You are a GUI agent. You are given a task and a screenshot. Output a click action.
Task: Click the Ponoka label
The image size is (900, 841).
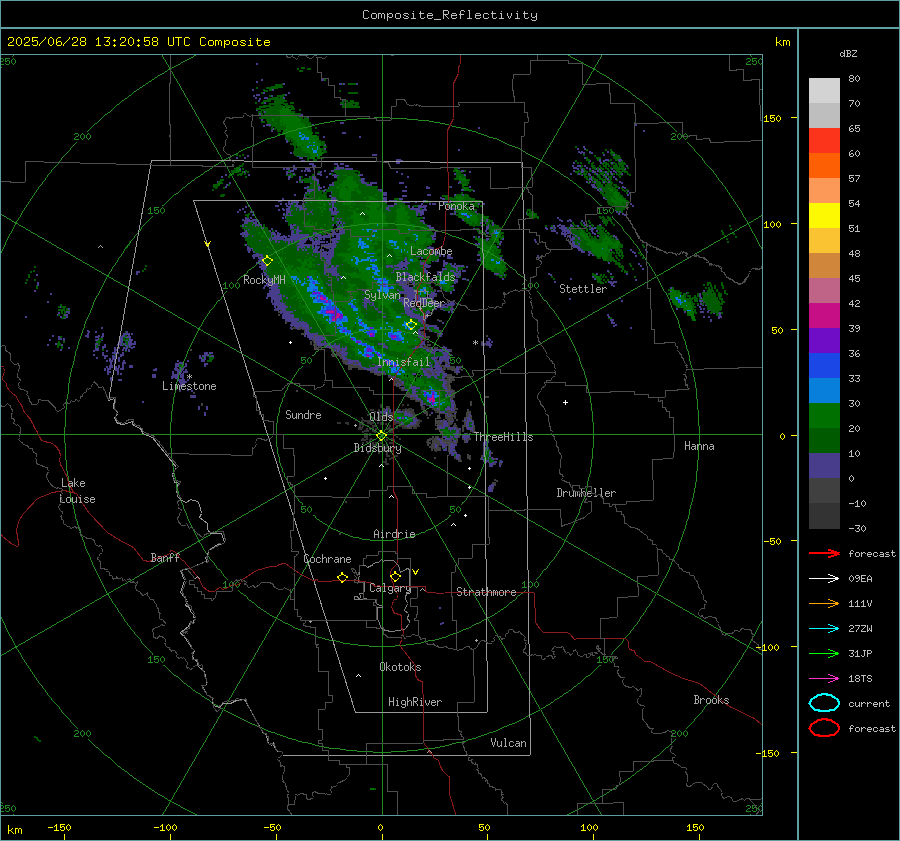(456, 206)
